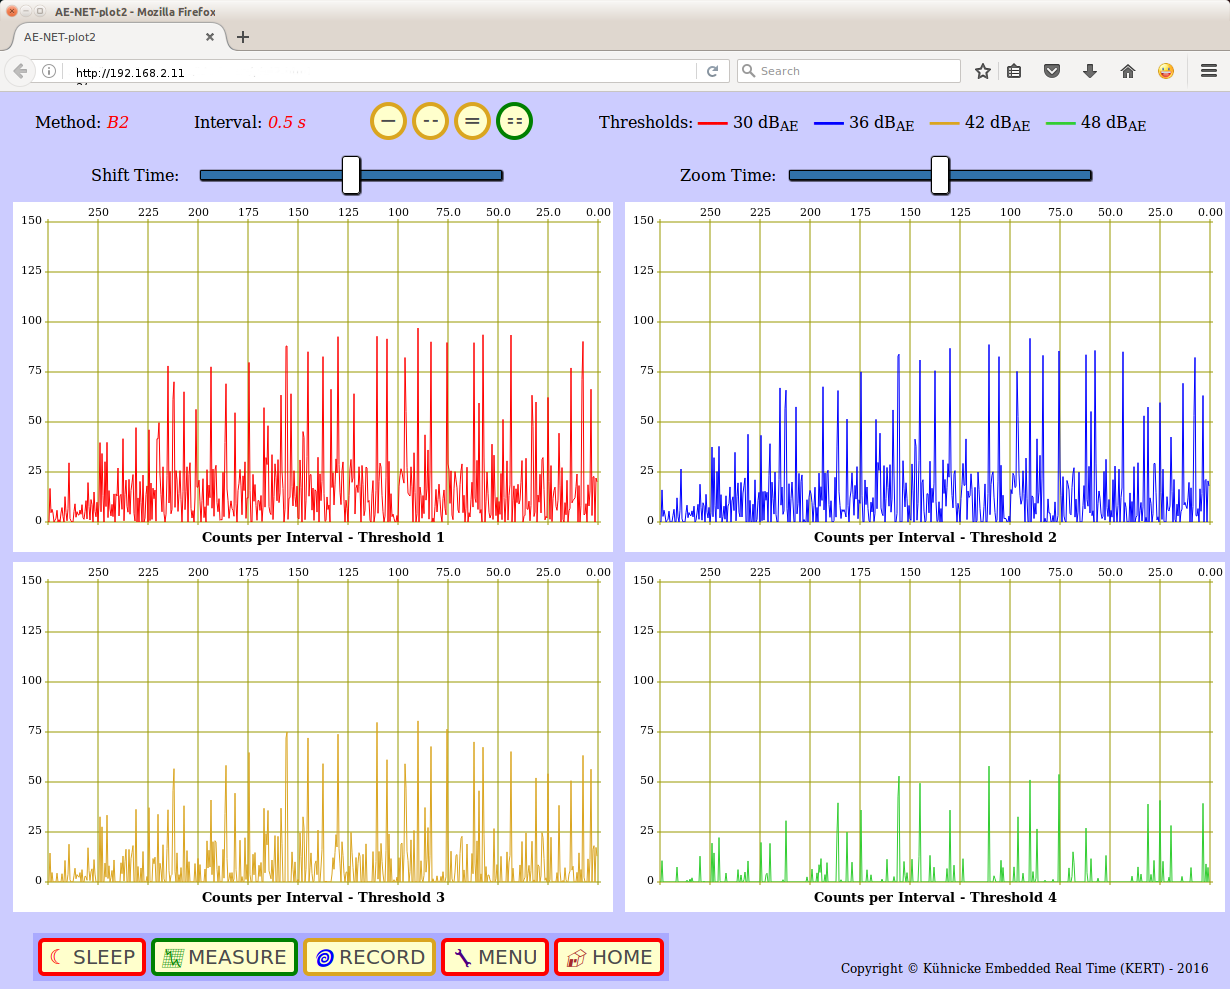Click the Zoom Time slider handle
Viewport: 1230px width, 989px height.
940,175
